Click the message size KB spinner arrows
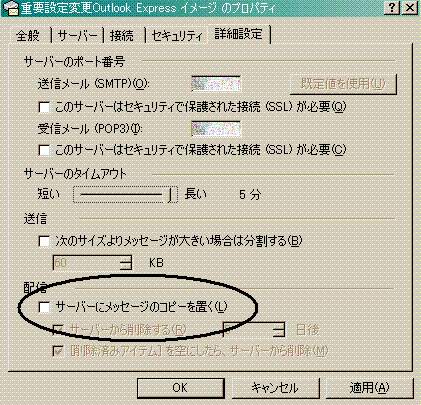This screenshot has height=405, width=421. (126, 263)
